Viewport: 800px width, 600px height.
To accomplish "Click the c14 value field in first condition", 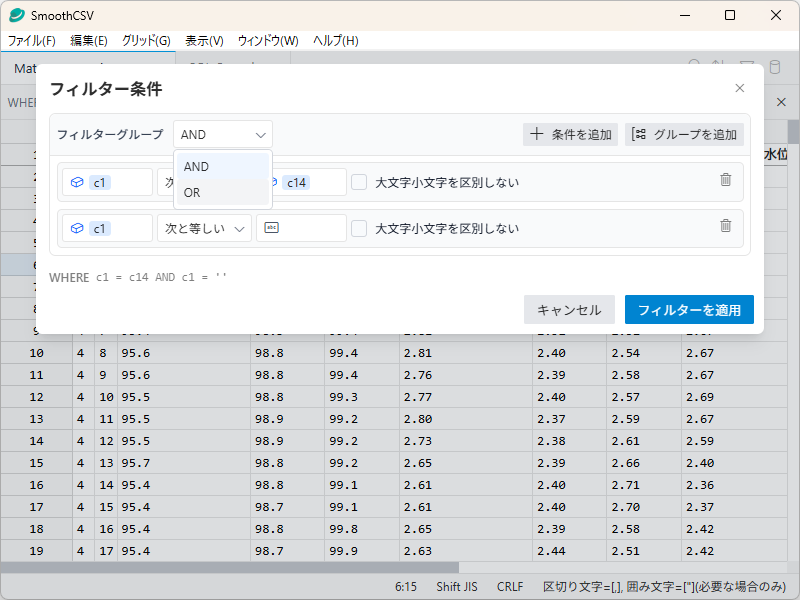I will (x=310, y=182).
